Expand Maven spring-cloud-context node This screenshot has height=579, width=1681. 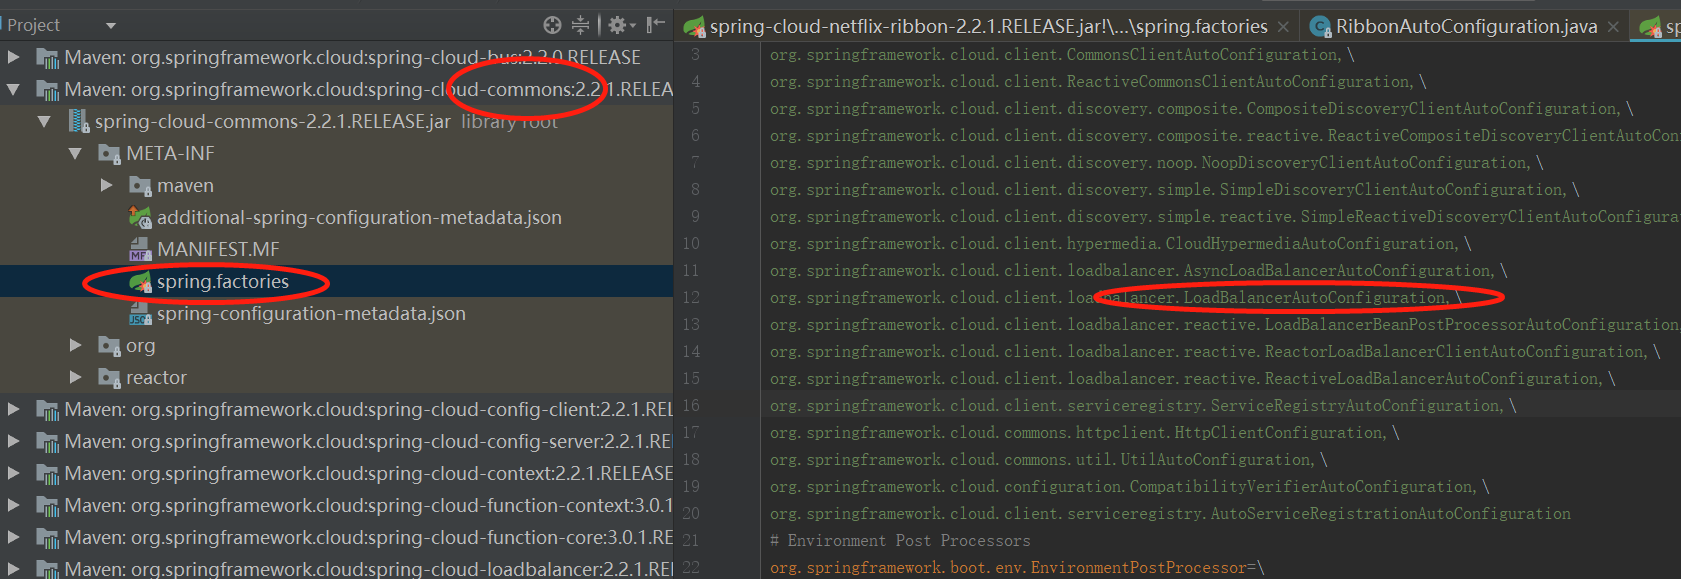coord(13,473)
